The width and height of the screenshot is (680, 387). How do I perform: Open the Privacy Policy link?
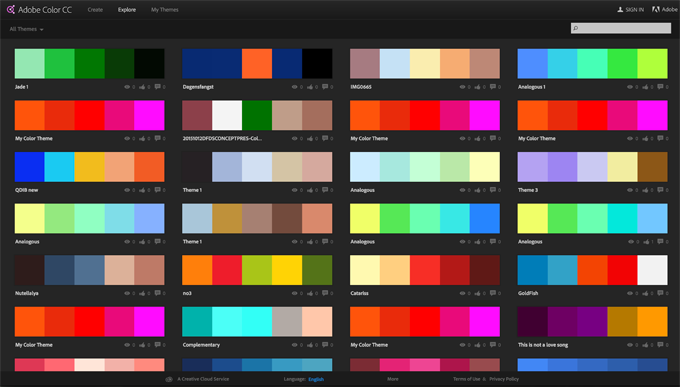tap(504, 379)
